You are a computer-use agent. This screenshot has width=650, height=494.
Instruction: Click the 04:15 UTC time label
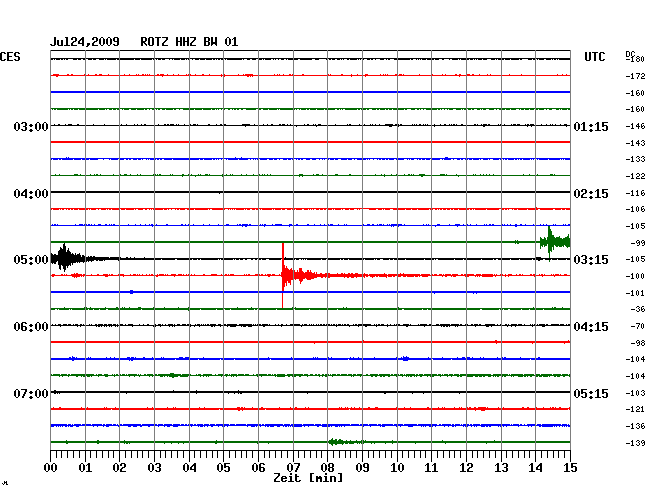pos(591,327)
